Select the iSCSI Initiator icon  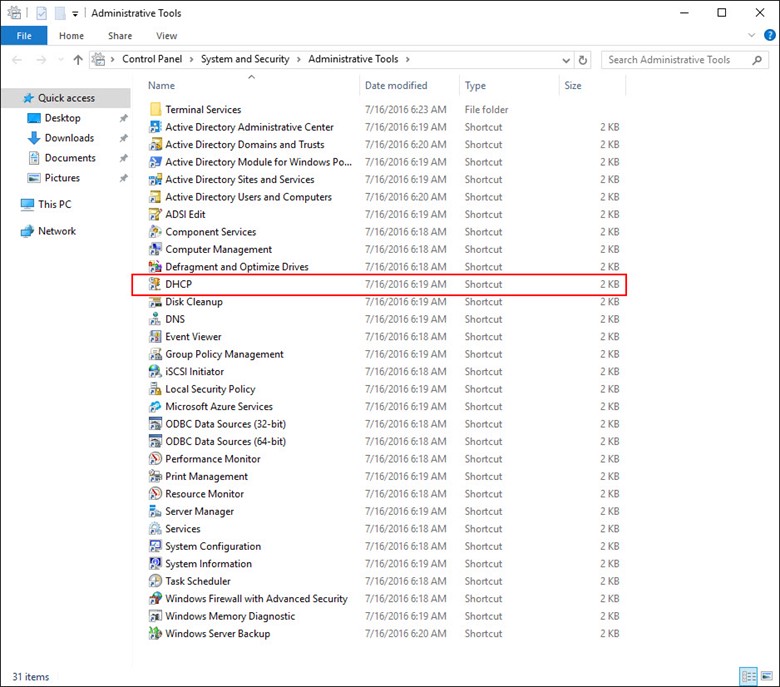155,371
